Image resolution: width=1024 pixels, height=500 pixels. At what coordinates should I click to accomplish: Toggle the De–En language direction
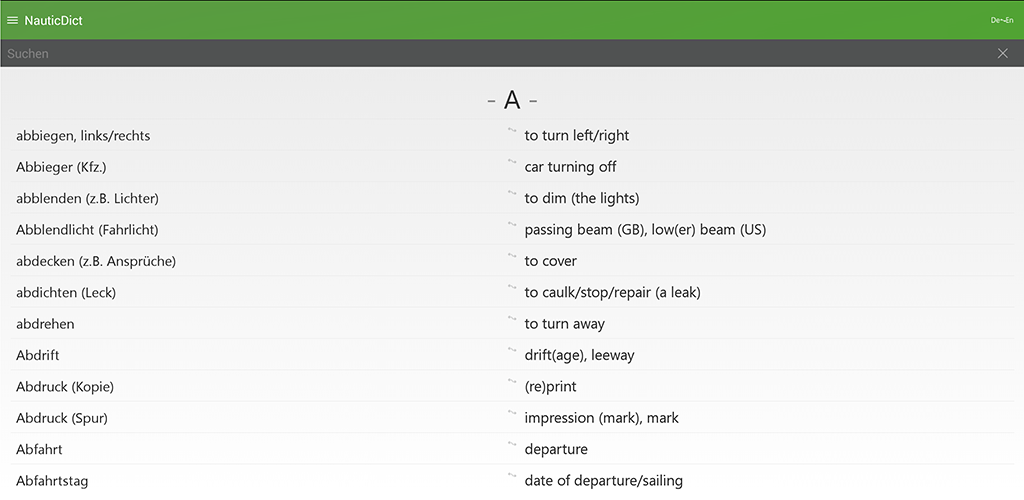click(x=1001, y=20)
